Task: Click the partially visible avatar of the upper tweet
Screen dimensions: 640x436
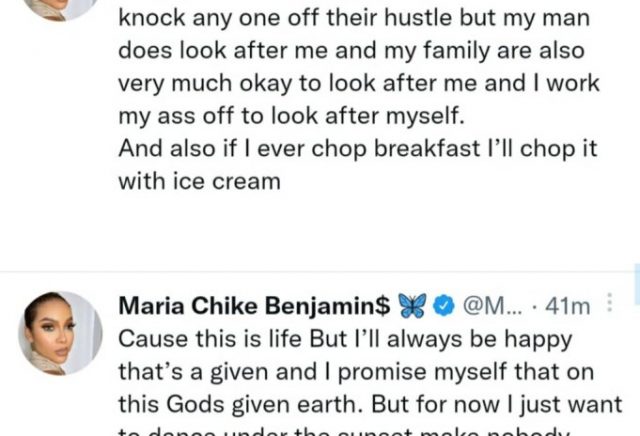Action: pyautogui.click(x=58, y=8)
